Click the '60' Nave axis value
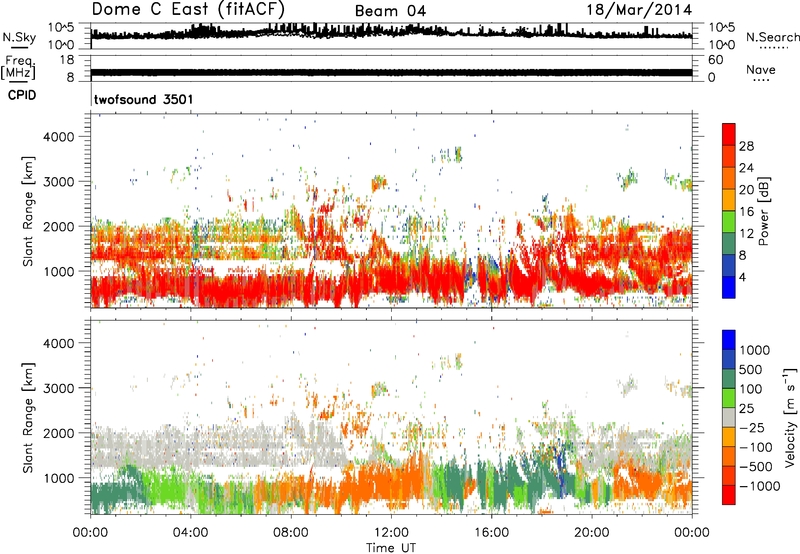Screen dimensions: 800x554 coord(716,60)
